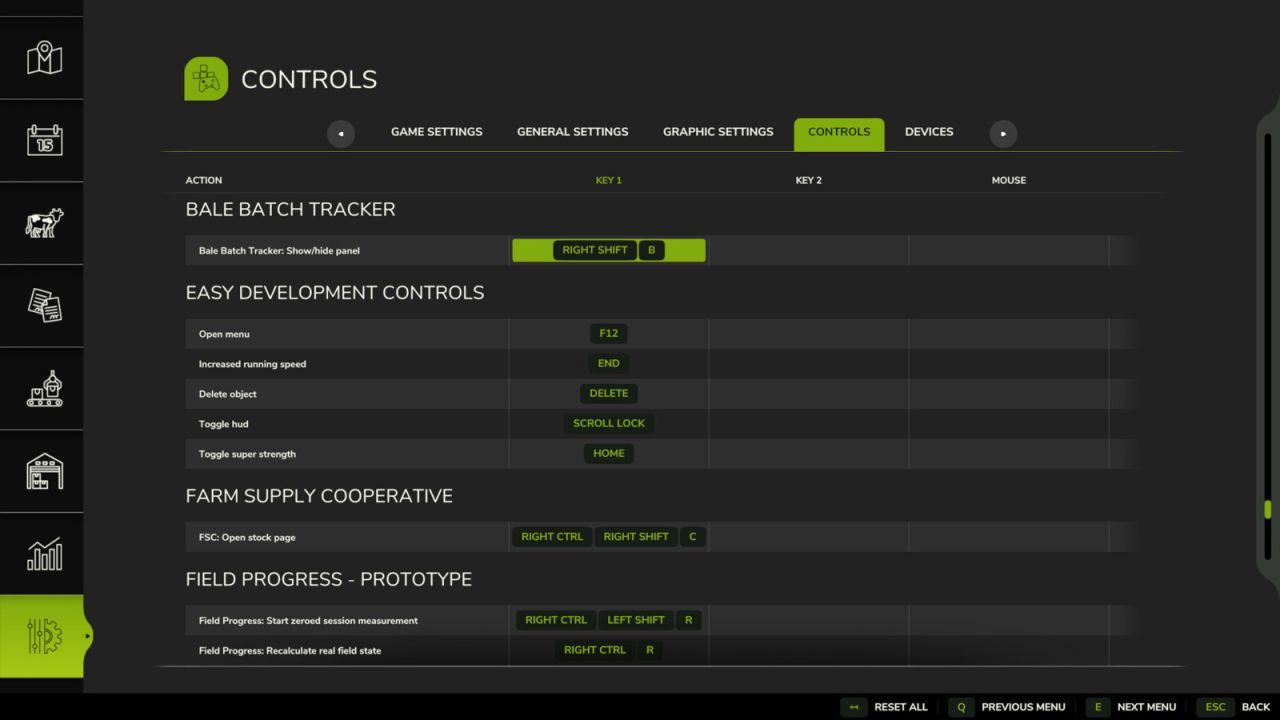Edit Key 1 binding for Recalculate real field state
This screenshot has height=720, width=1280.
(x=609, y=650)
